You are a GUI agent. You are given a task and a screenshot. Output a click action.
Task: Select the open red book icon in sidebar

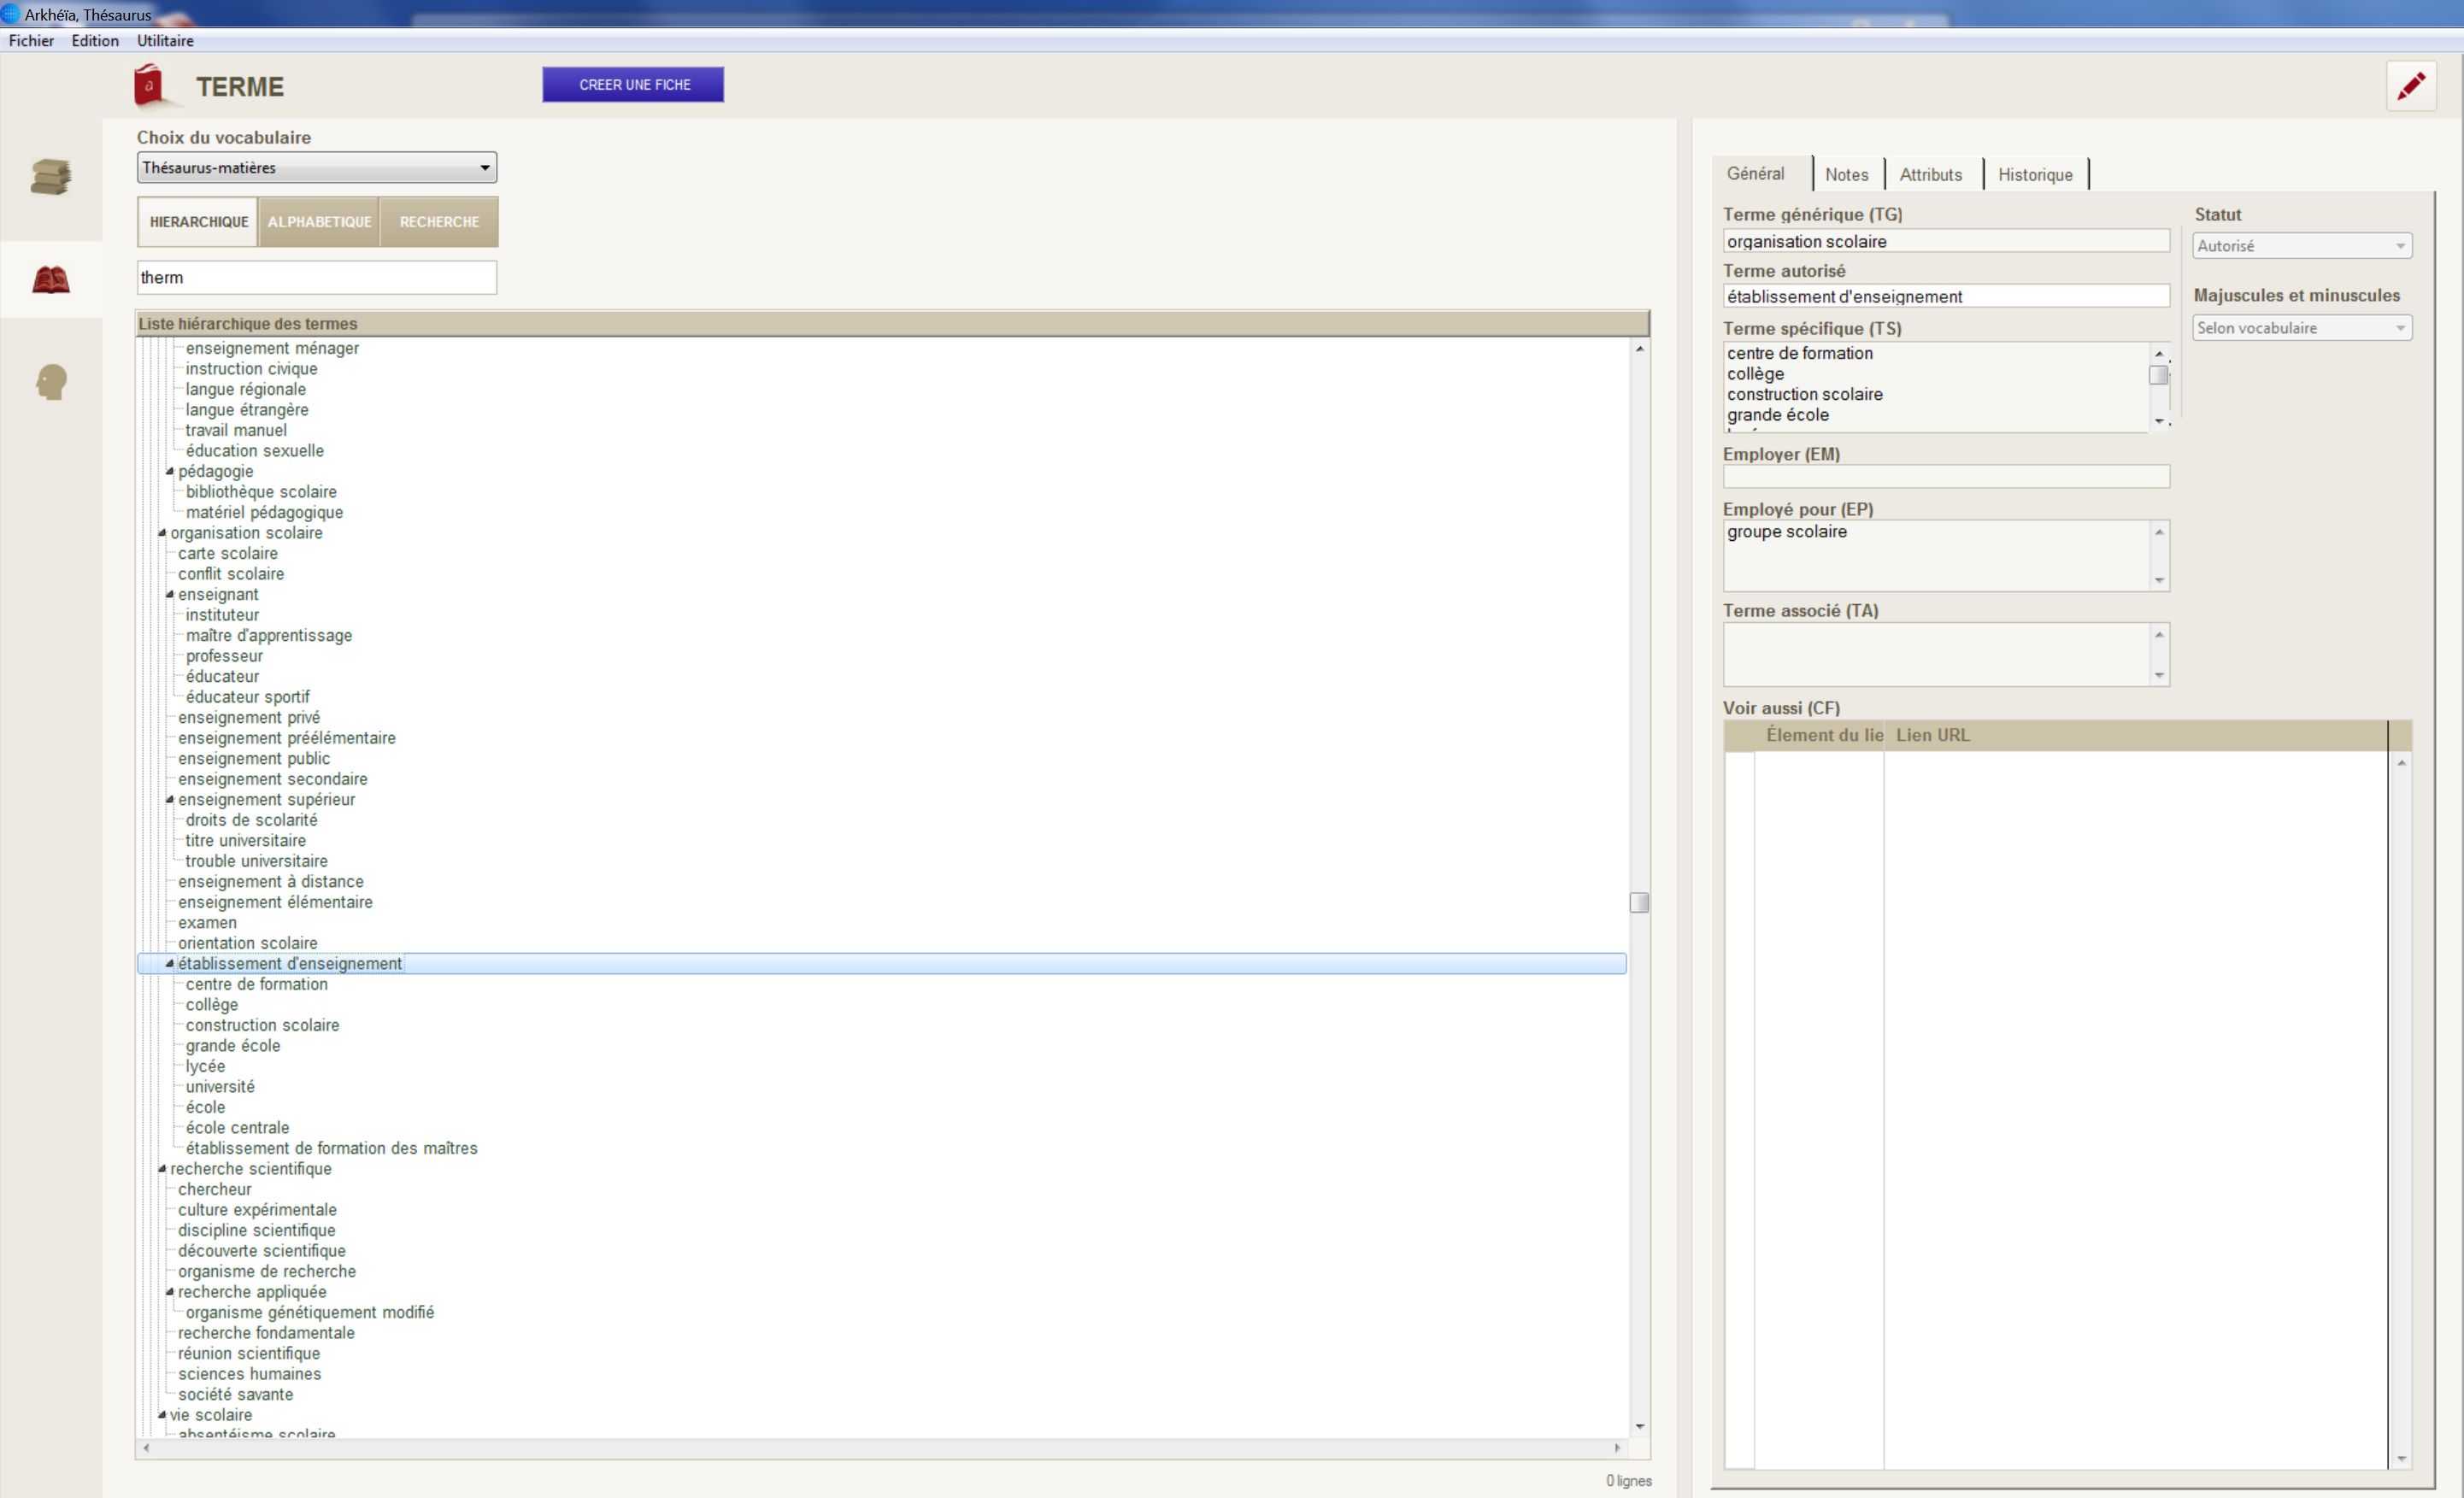(51, 279)
